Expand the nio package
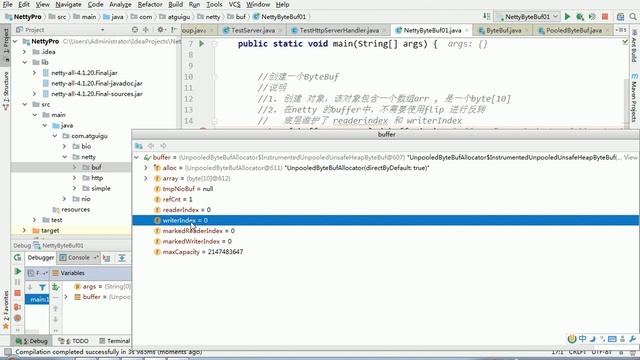Viewport: 640px width, 360px height. coord(64,199)
